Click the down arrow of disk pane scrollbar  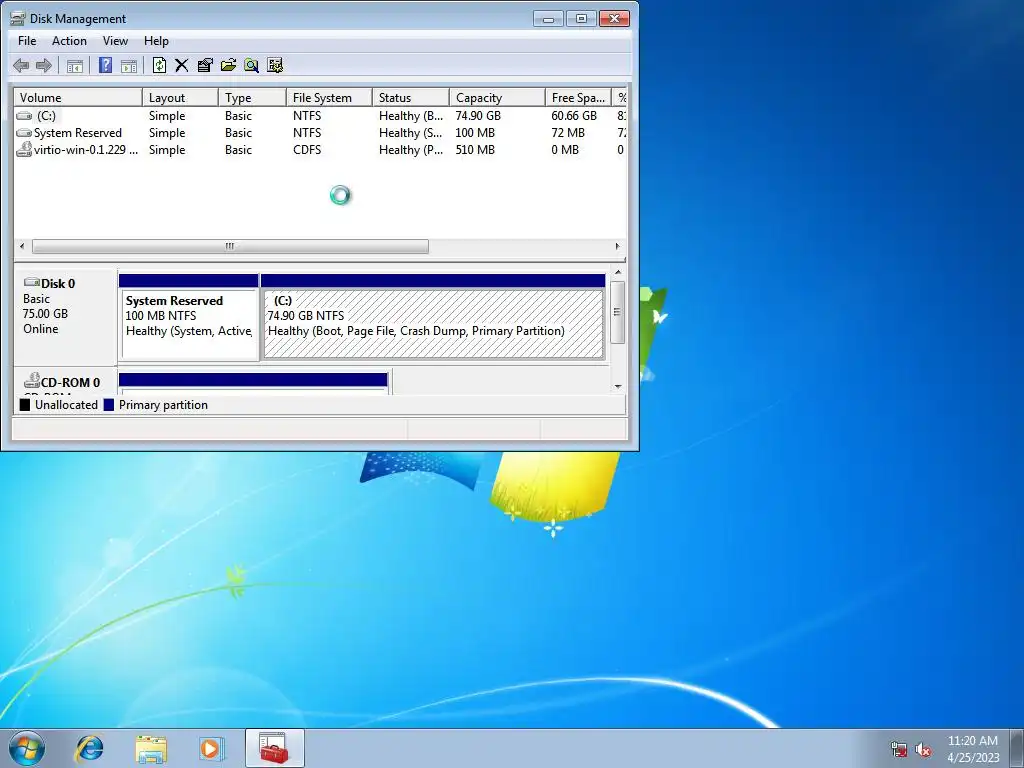[x=618, y=387]
